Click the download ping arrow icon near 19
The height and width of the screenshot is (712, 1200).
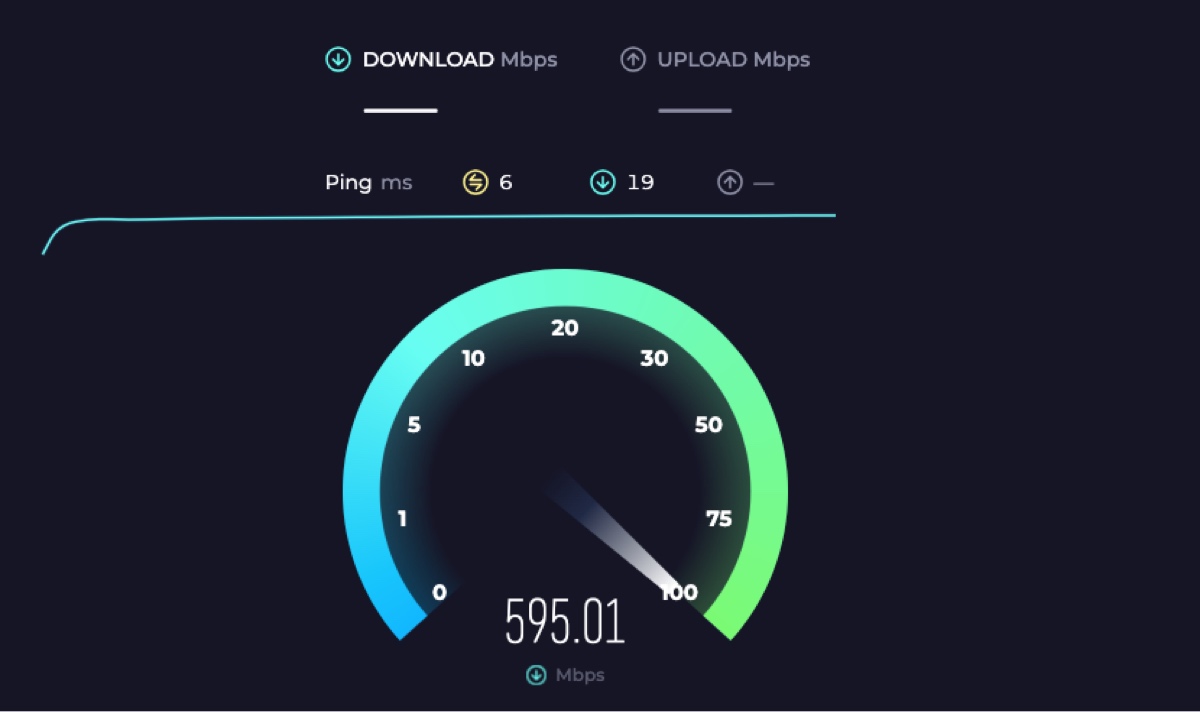602,182
